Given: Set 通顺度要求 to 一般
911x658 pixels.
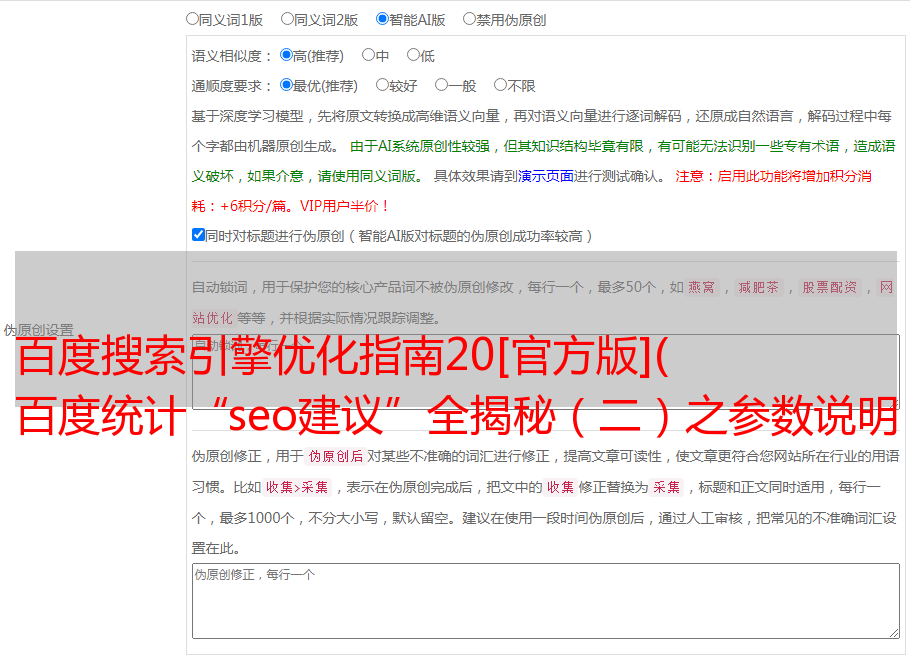Looking at the screenshot, I should (442, 85).
